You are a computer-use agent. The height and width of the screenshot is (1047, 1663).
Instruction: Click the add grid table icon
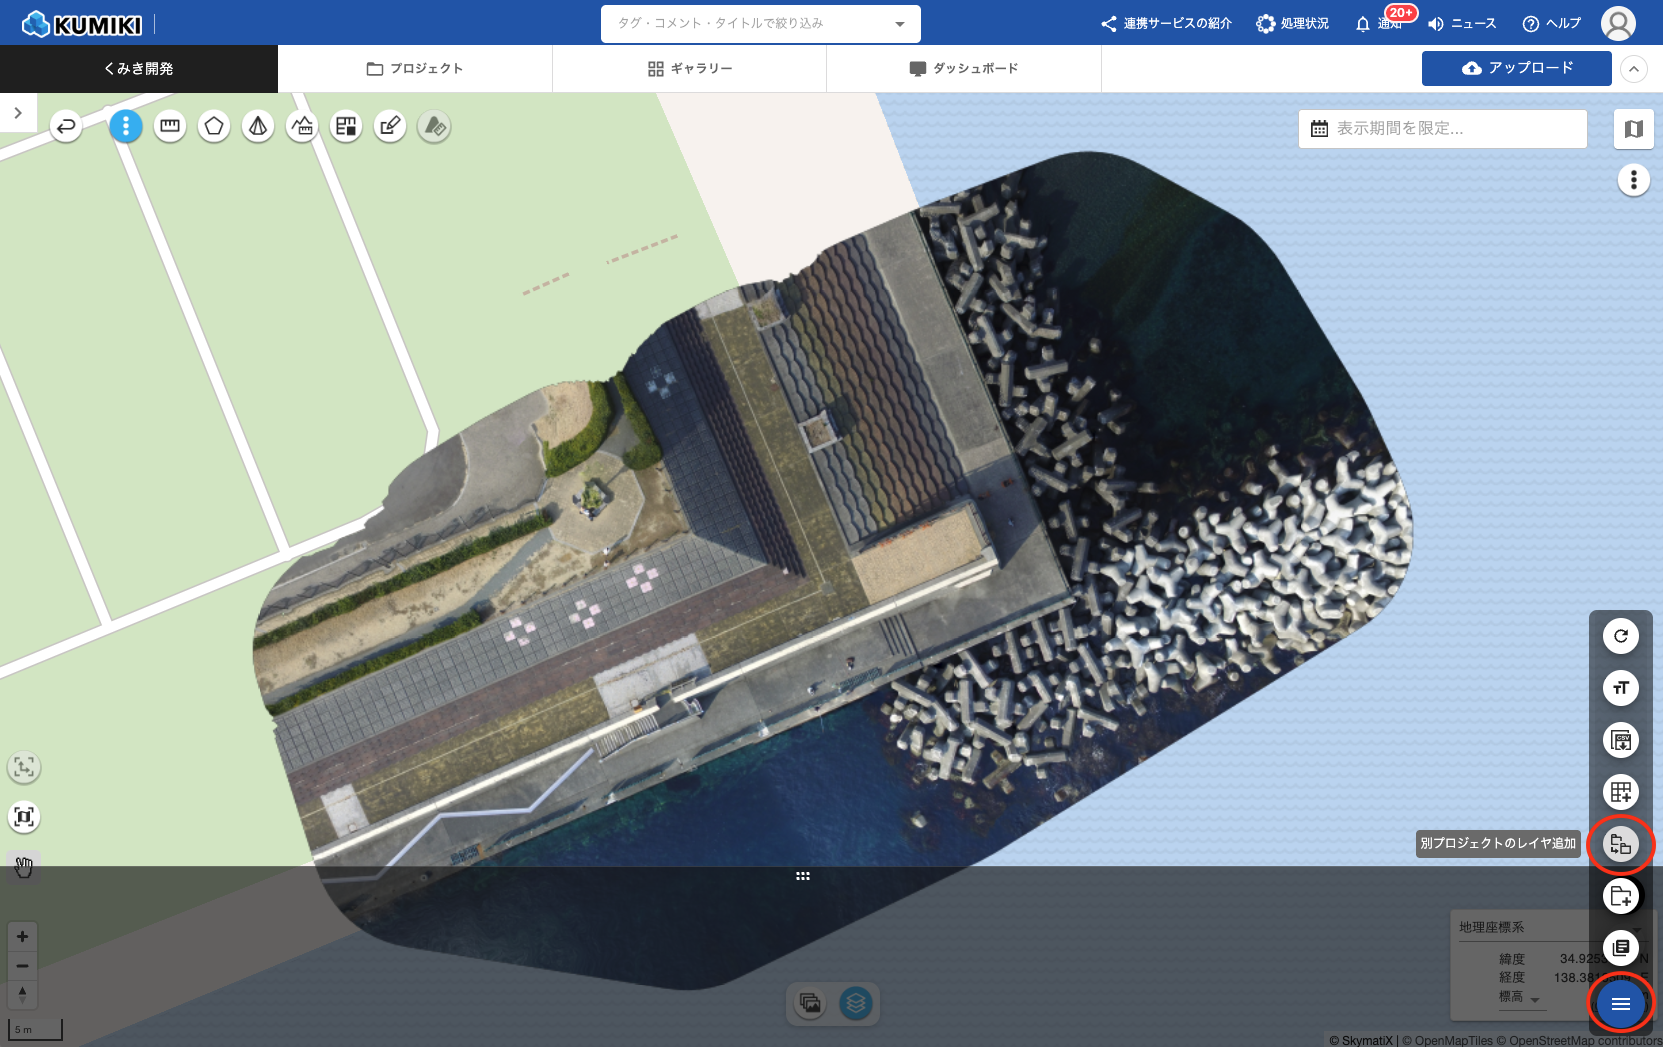coord(1620,792)
